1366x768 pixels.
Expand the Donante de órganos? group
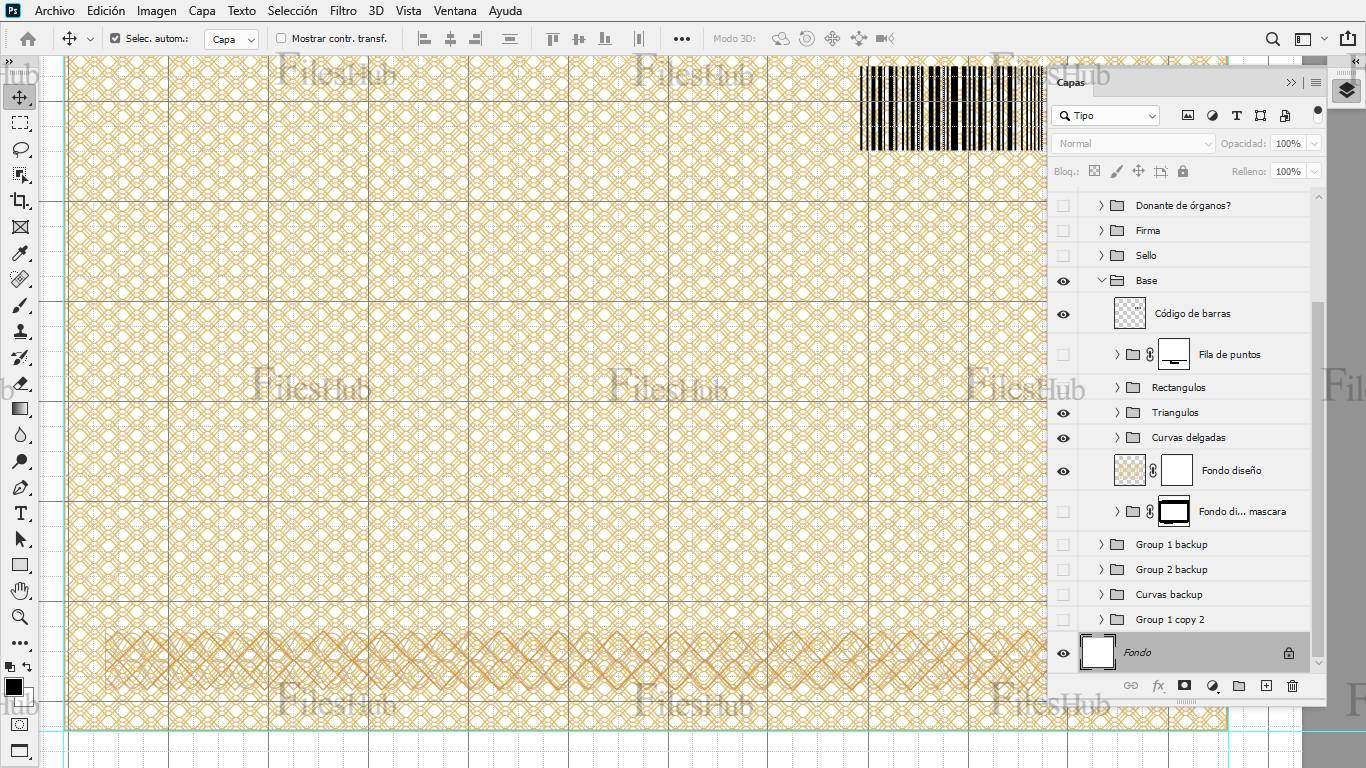point(1101,206)
